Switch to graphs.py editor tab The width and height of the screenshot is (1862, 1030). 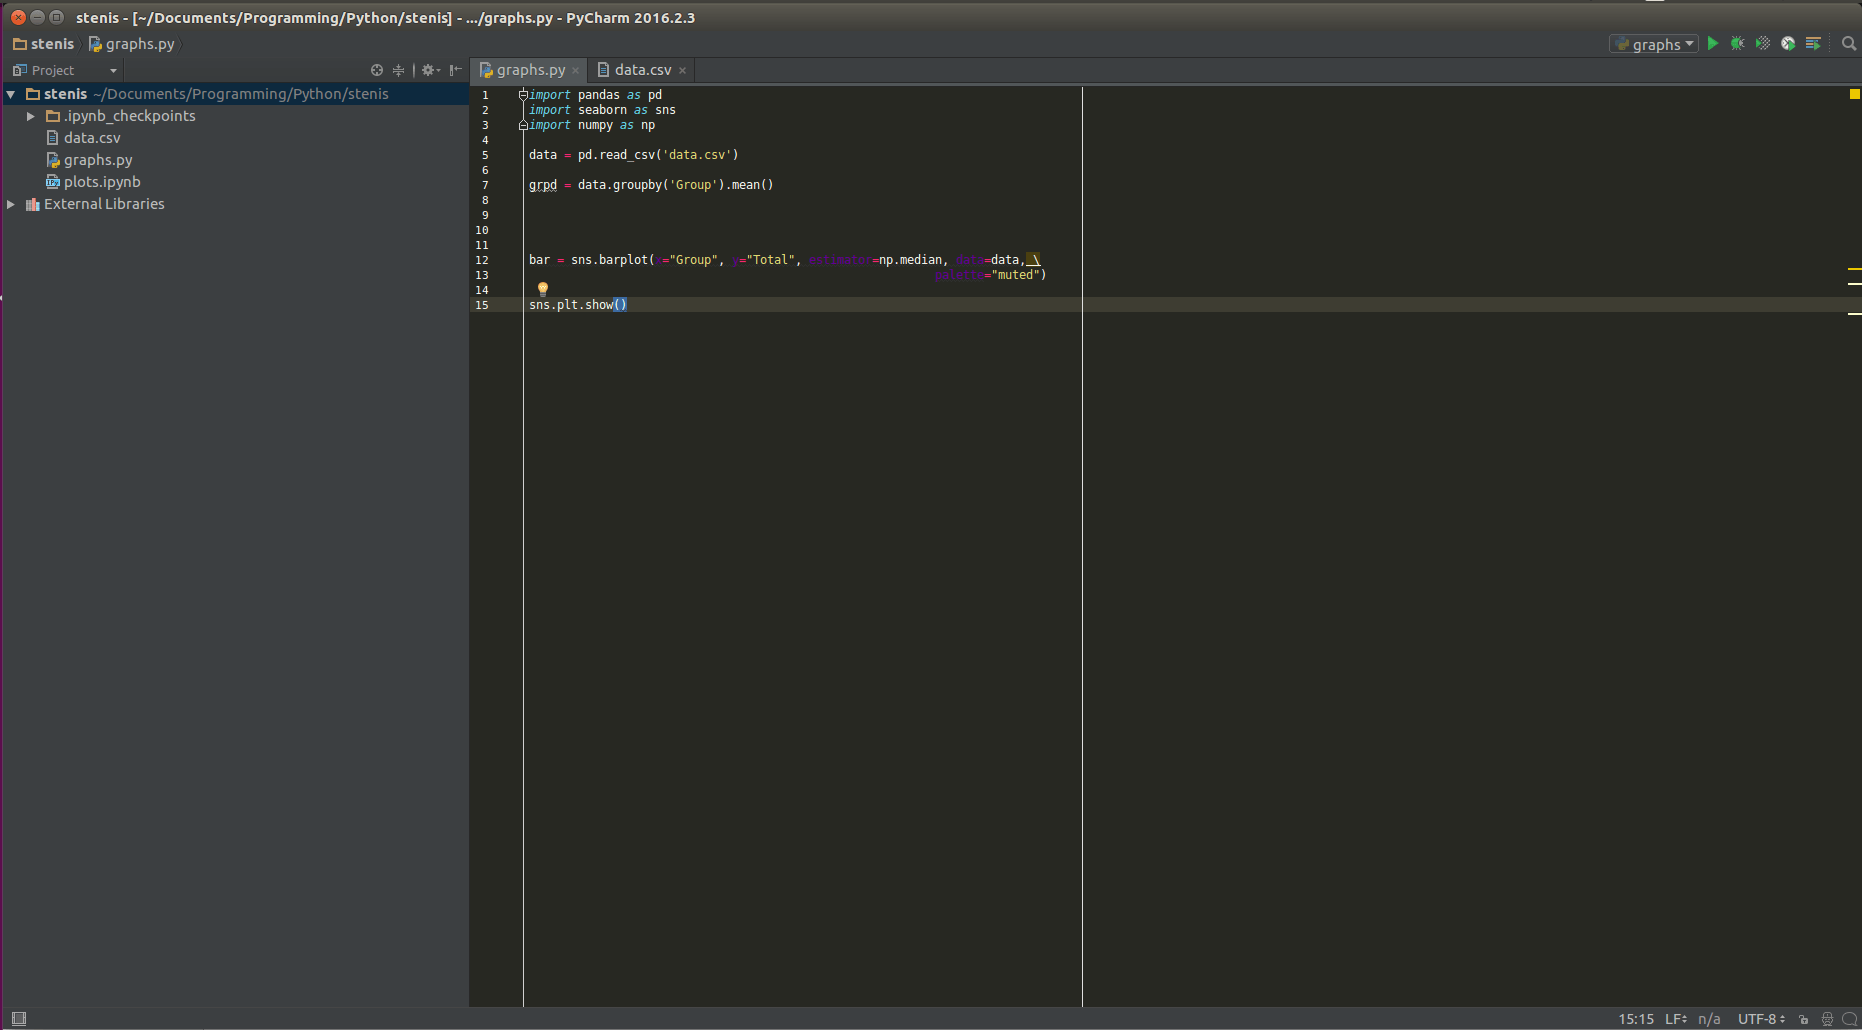pos(530,70)
